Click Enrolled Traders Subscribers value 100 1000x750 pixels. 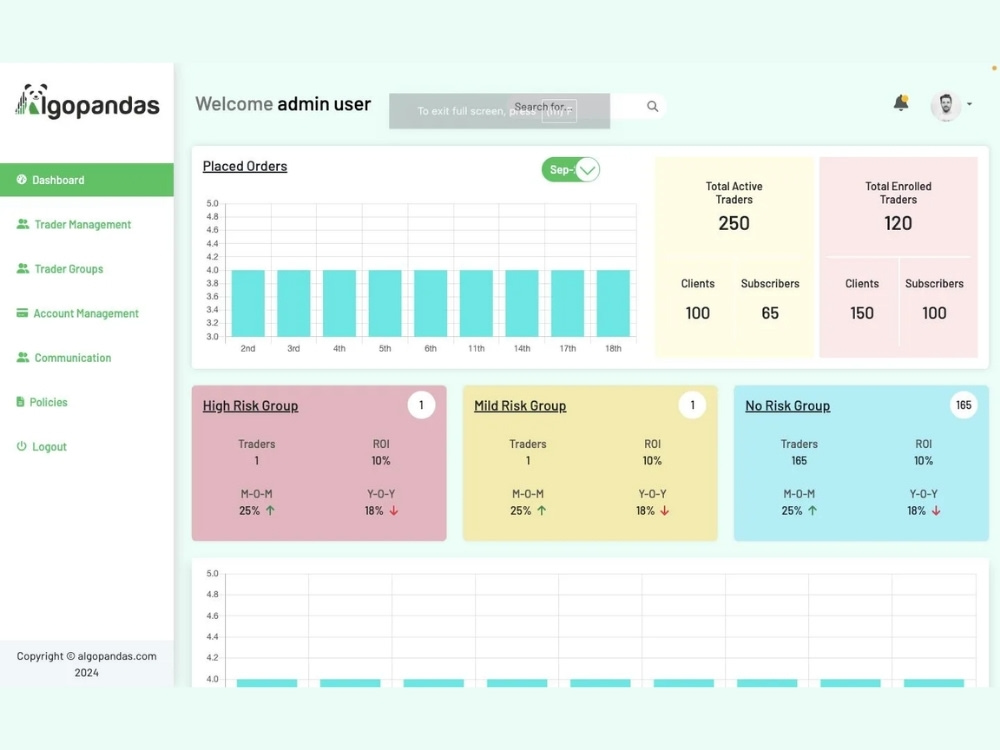click(934, 313)
